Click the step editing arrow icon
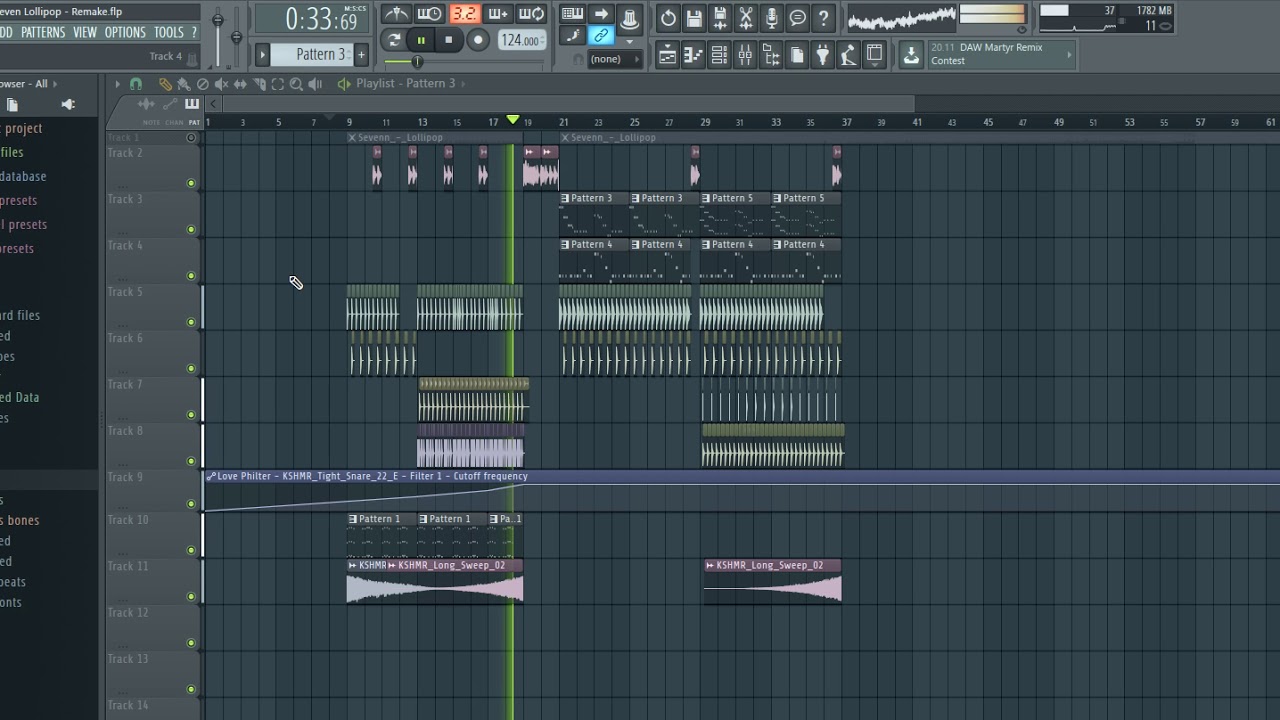This screenshot has width=1280, height=720. coord(601,14)
